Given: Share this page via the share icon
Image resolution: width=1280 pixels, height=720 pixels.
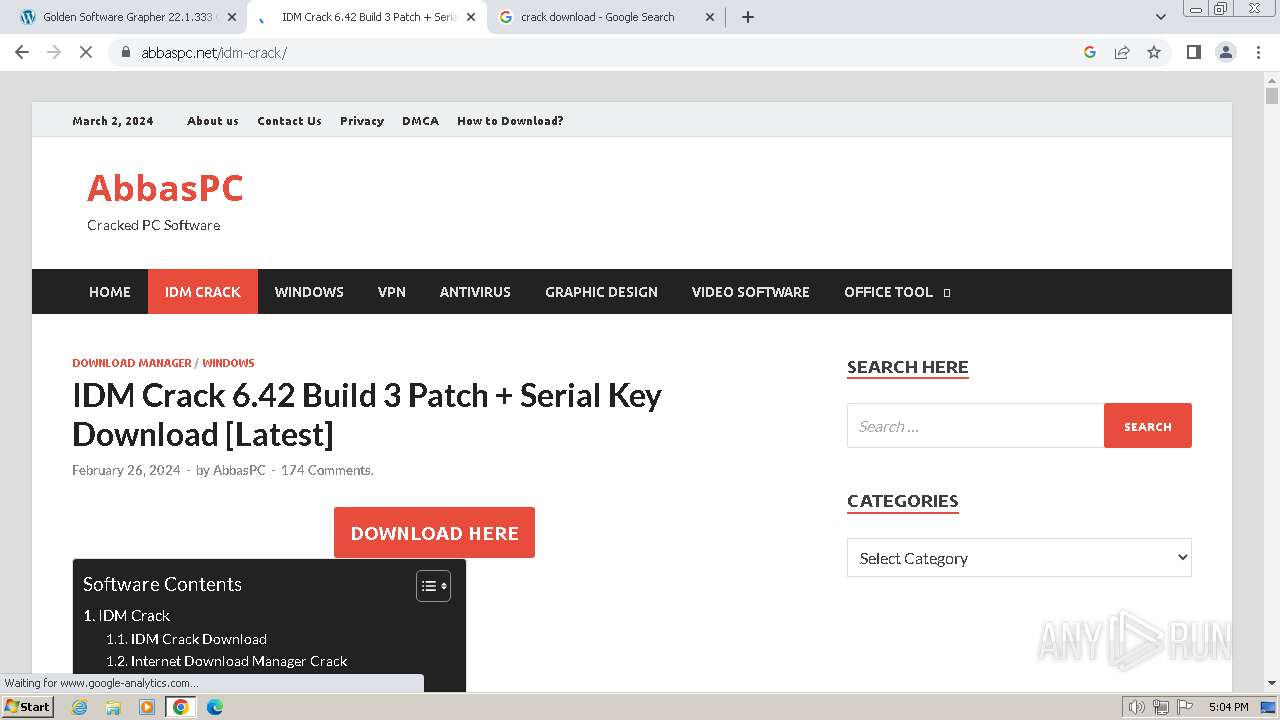Looking at the screenshot, I should click(x=1122, y=52).
